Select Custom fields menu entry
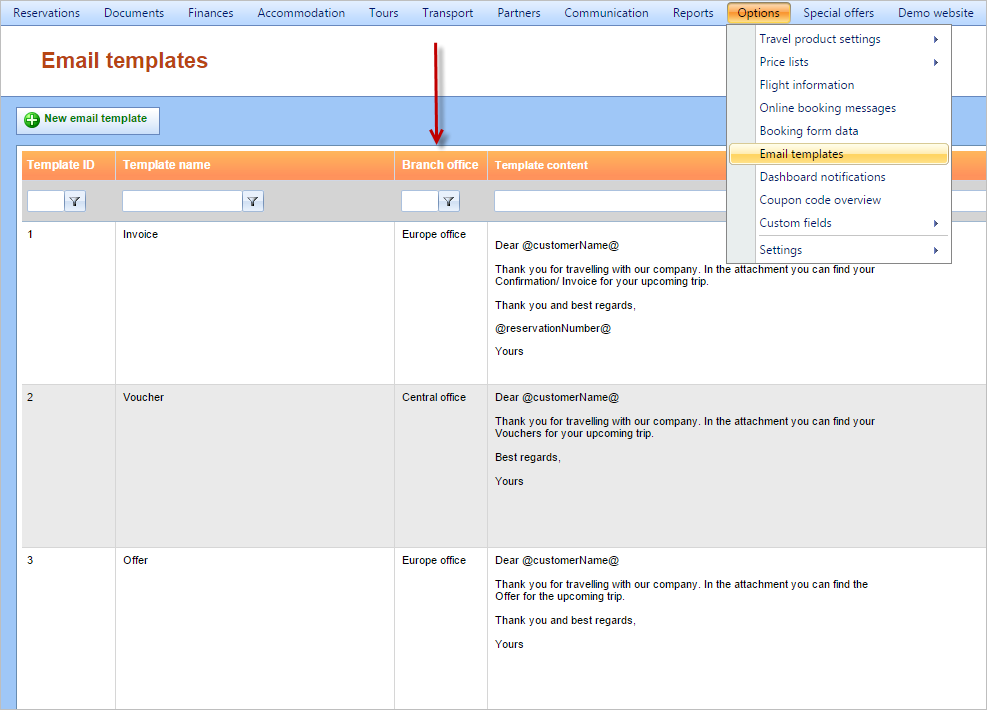 tap(839, 223)
